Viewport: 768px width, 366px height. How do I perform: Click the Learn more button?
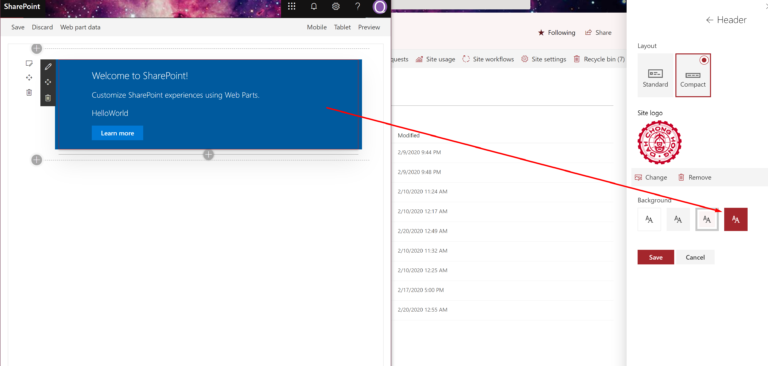click(118, 133)
